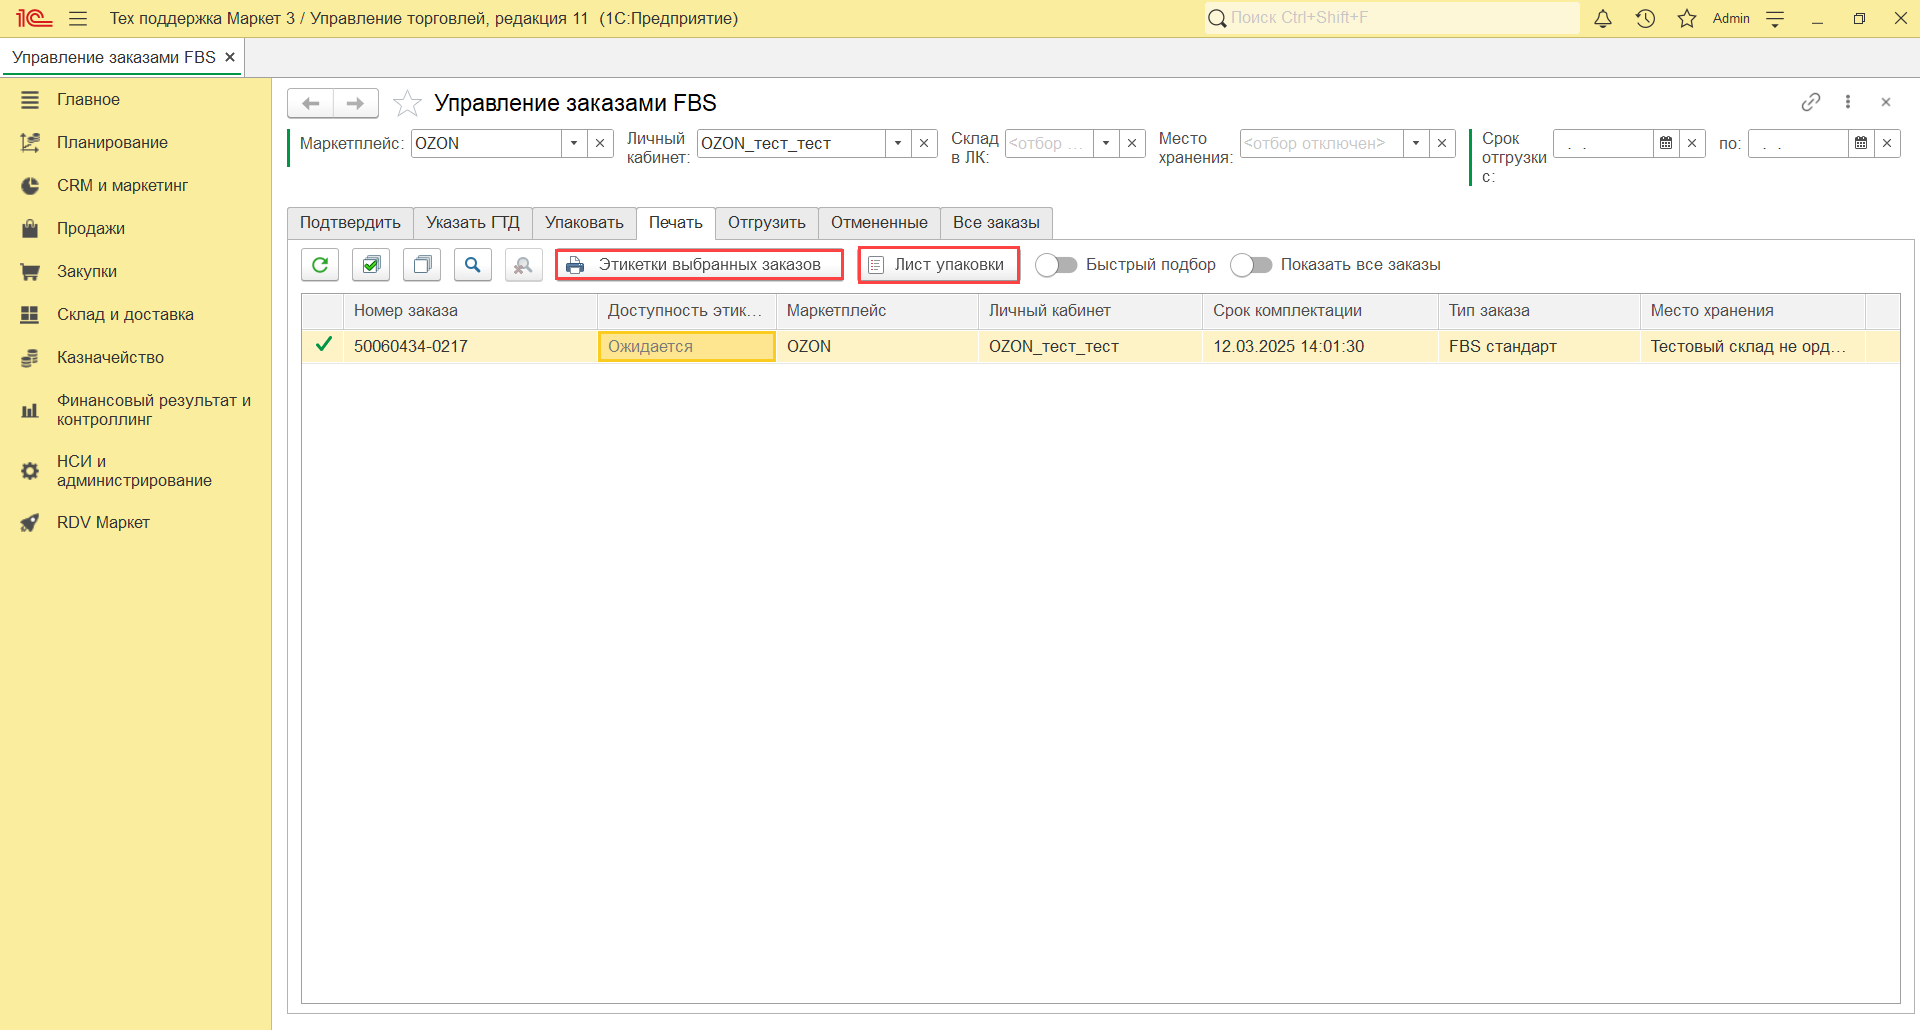Toggle checkmark for order 50060434-0217
1920x1030 pixels.
click(323, 346)
